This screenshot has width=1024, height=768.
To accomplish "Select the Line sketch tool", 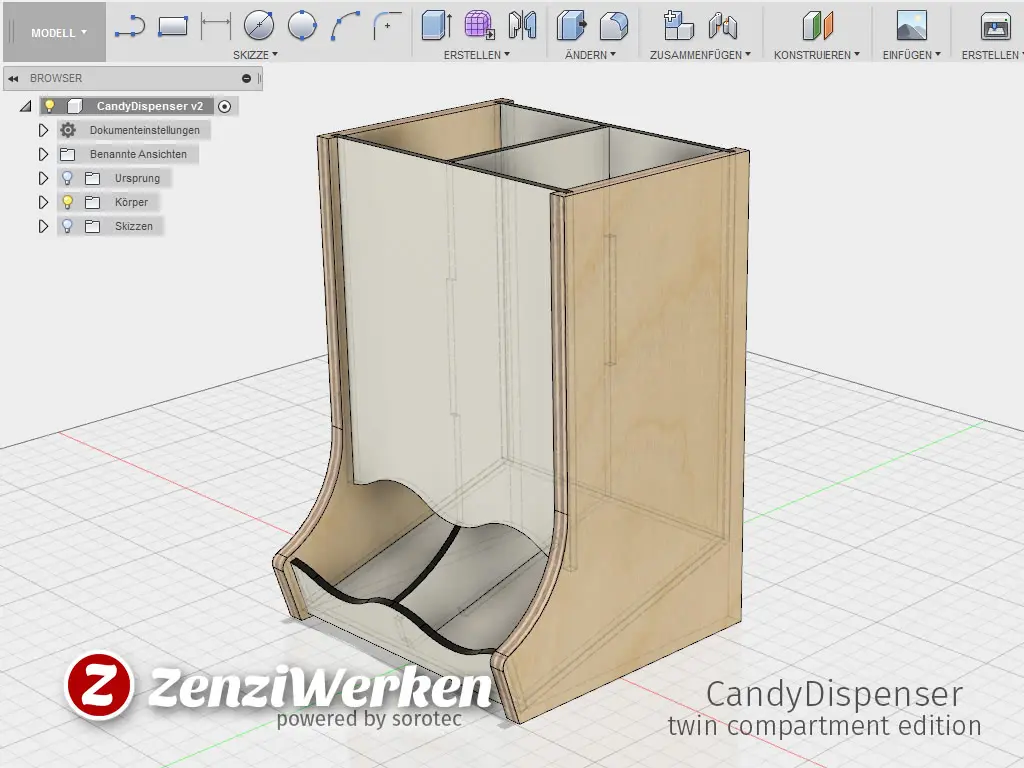I will pyautogui.click(x=129, y=27).
